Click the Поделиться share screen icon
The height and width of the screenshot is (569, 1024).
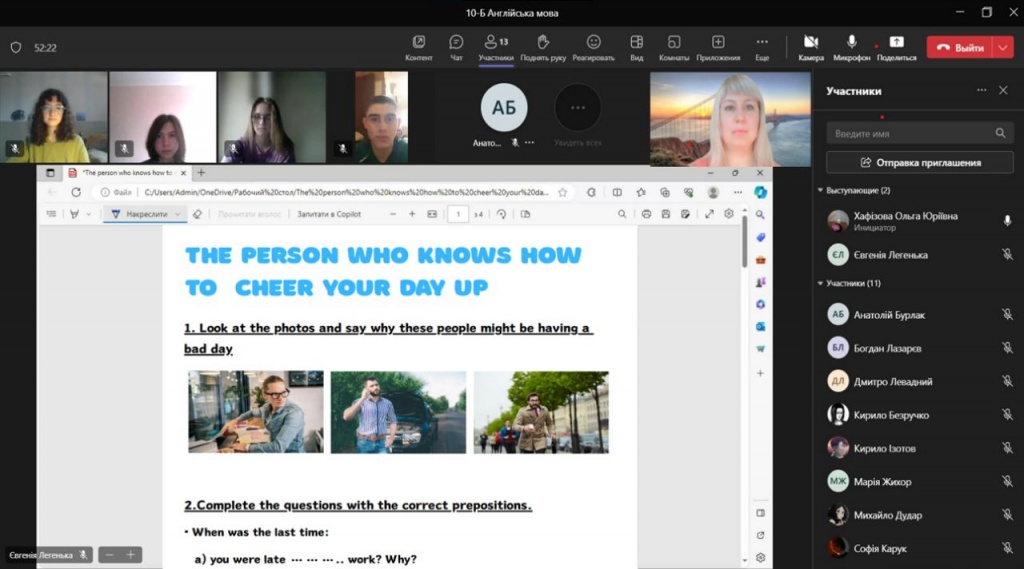(896, 42)
